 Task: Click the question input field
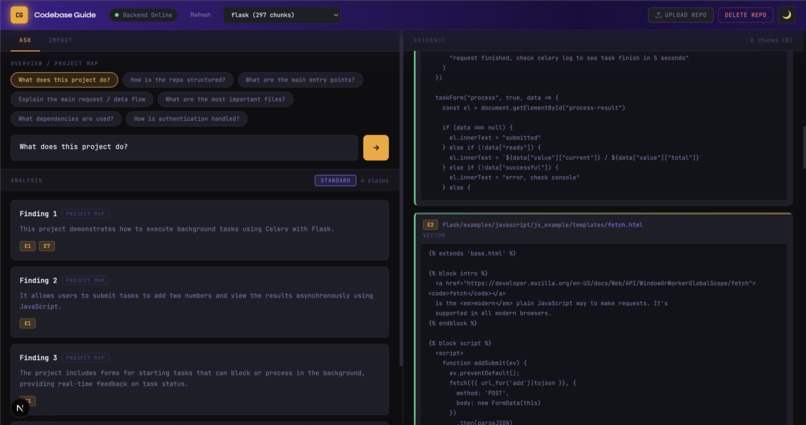[x=184, y=147]
